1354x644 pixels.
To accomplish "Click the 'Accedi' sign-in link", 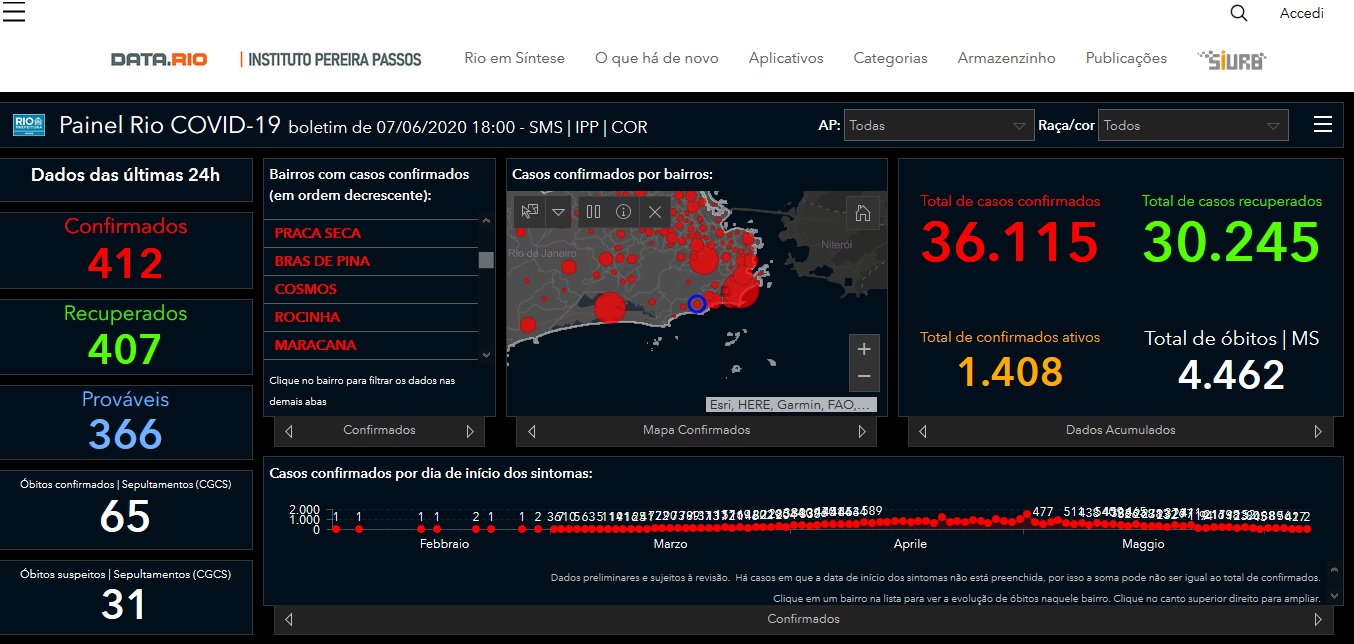I will pos(1301,13).
